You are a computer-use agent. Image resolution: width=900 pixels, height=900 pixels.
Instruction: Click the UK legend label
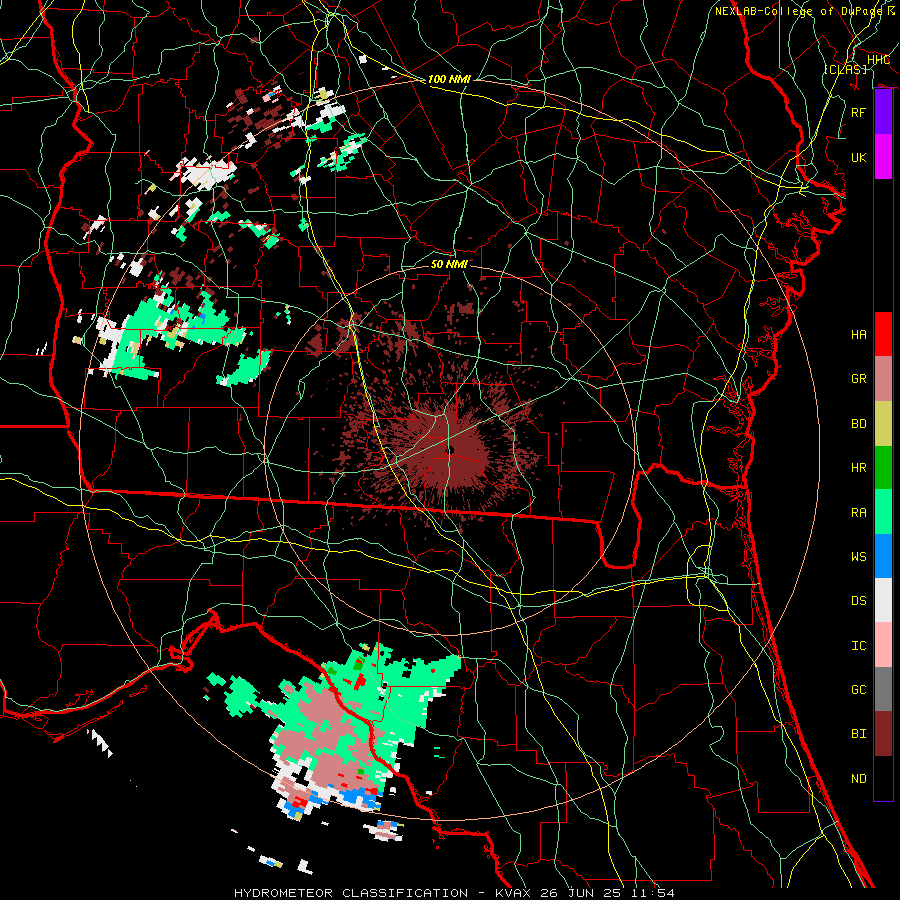pyautogui.click(x=859, y=157)
